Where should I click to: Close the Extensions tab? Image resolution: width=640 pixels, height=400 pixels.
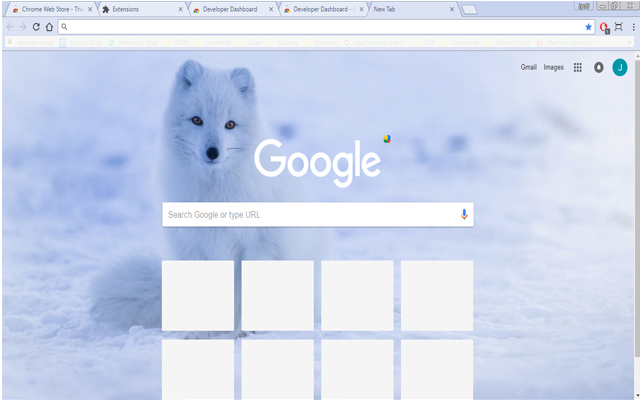click(180, 9)
